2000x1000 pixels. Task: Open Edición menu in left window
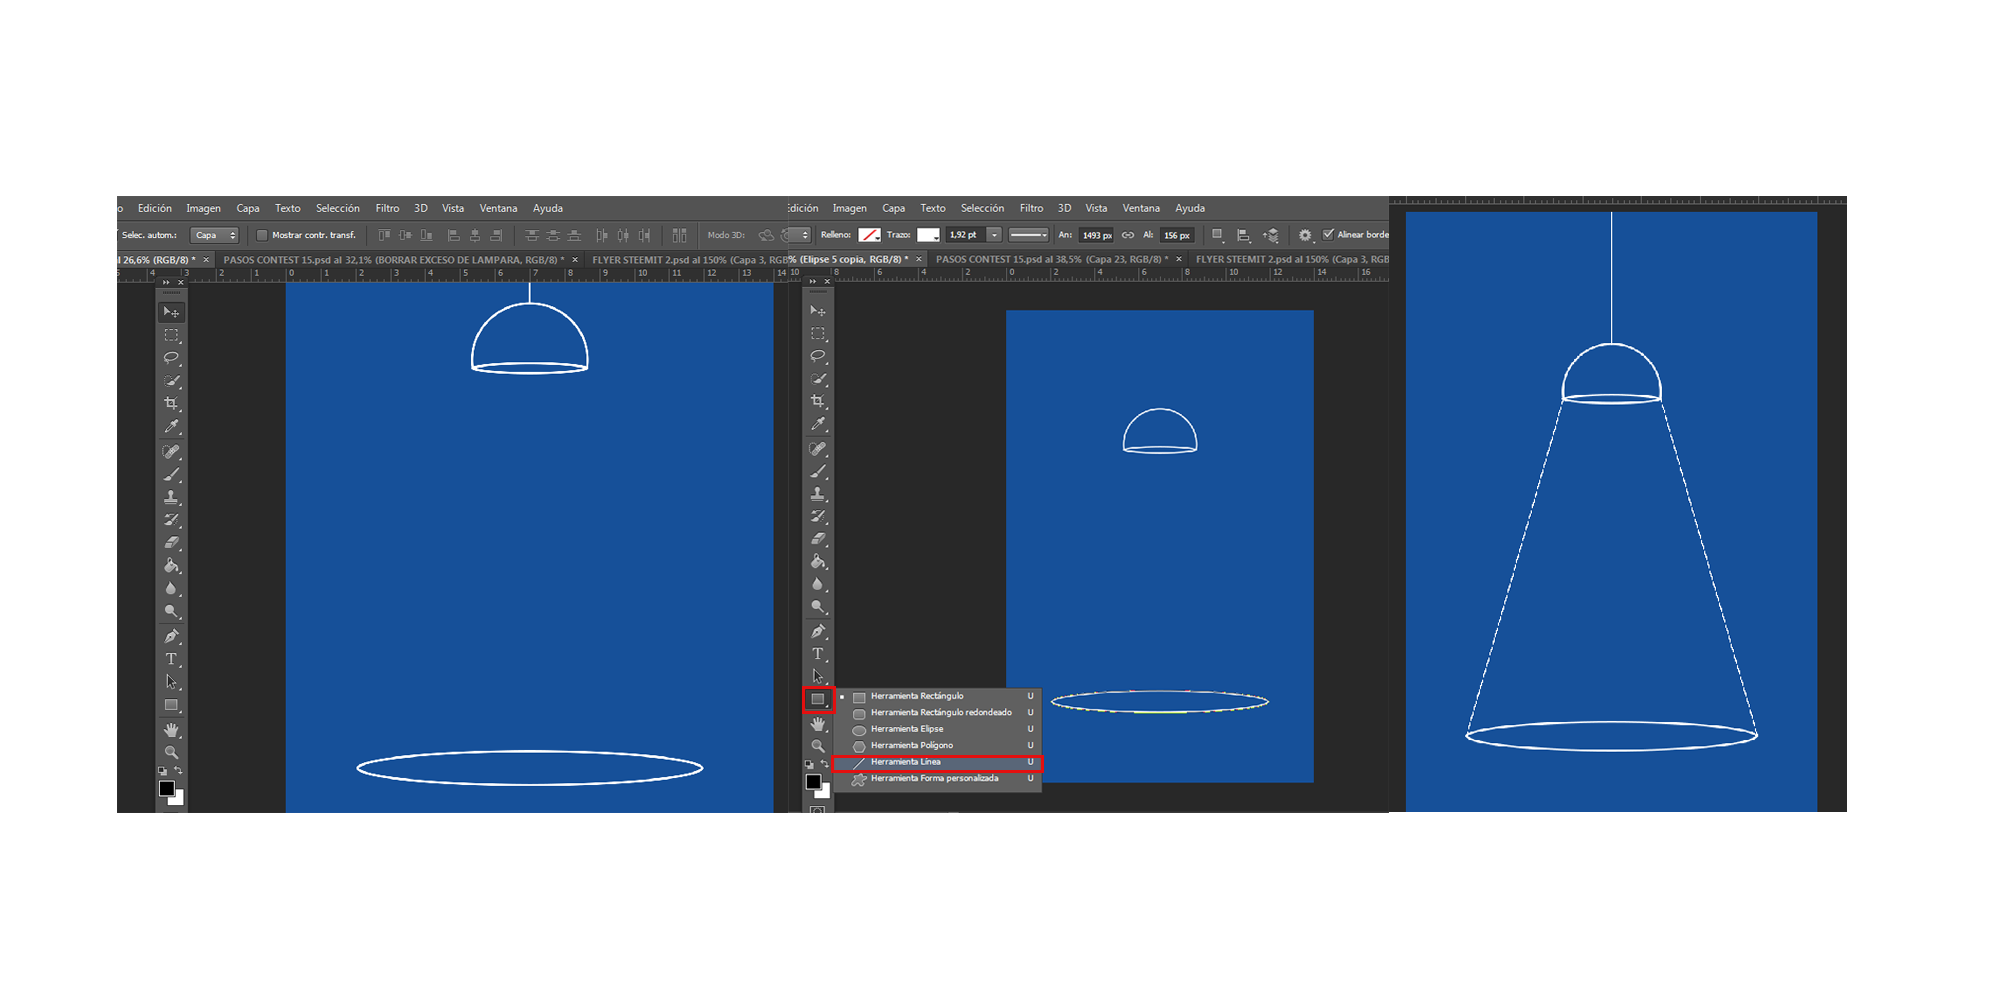(x=155, y=208)
